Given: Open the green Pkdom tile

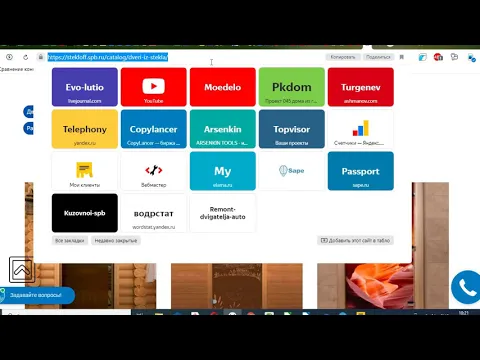Looking at the screenshot, I should coord(292,87).
